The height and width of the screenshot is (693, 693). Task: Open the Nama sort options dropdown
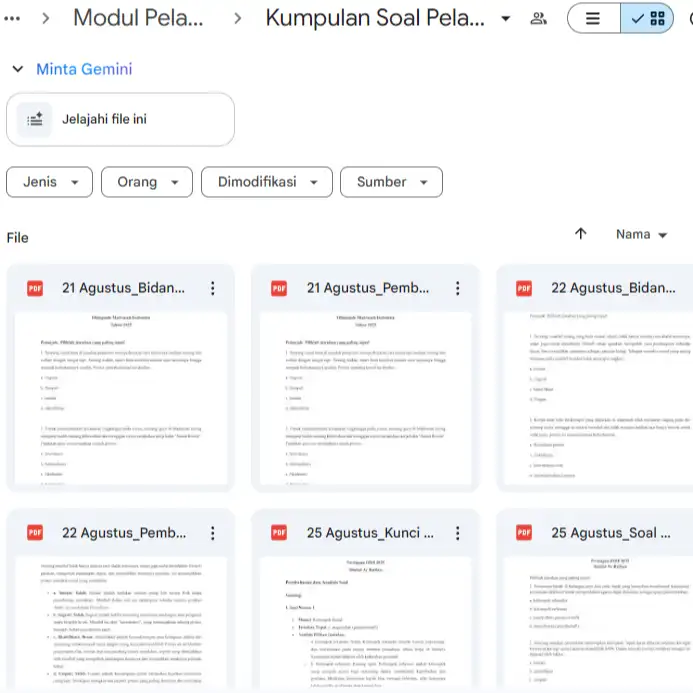(642, 234)
